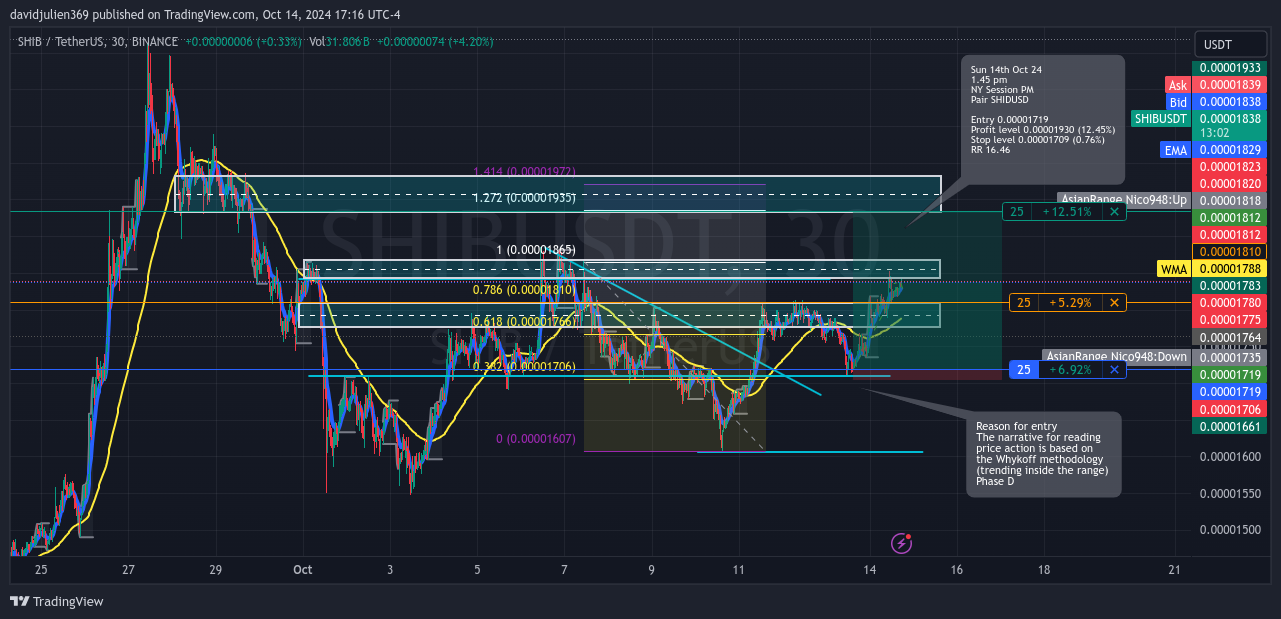
Task: Click the 0.00001600 price scale value
Action: pos(1230,456)
